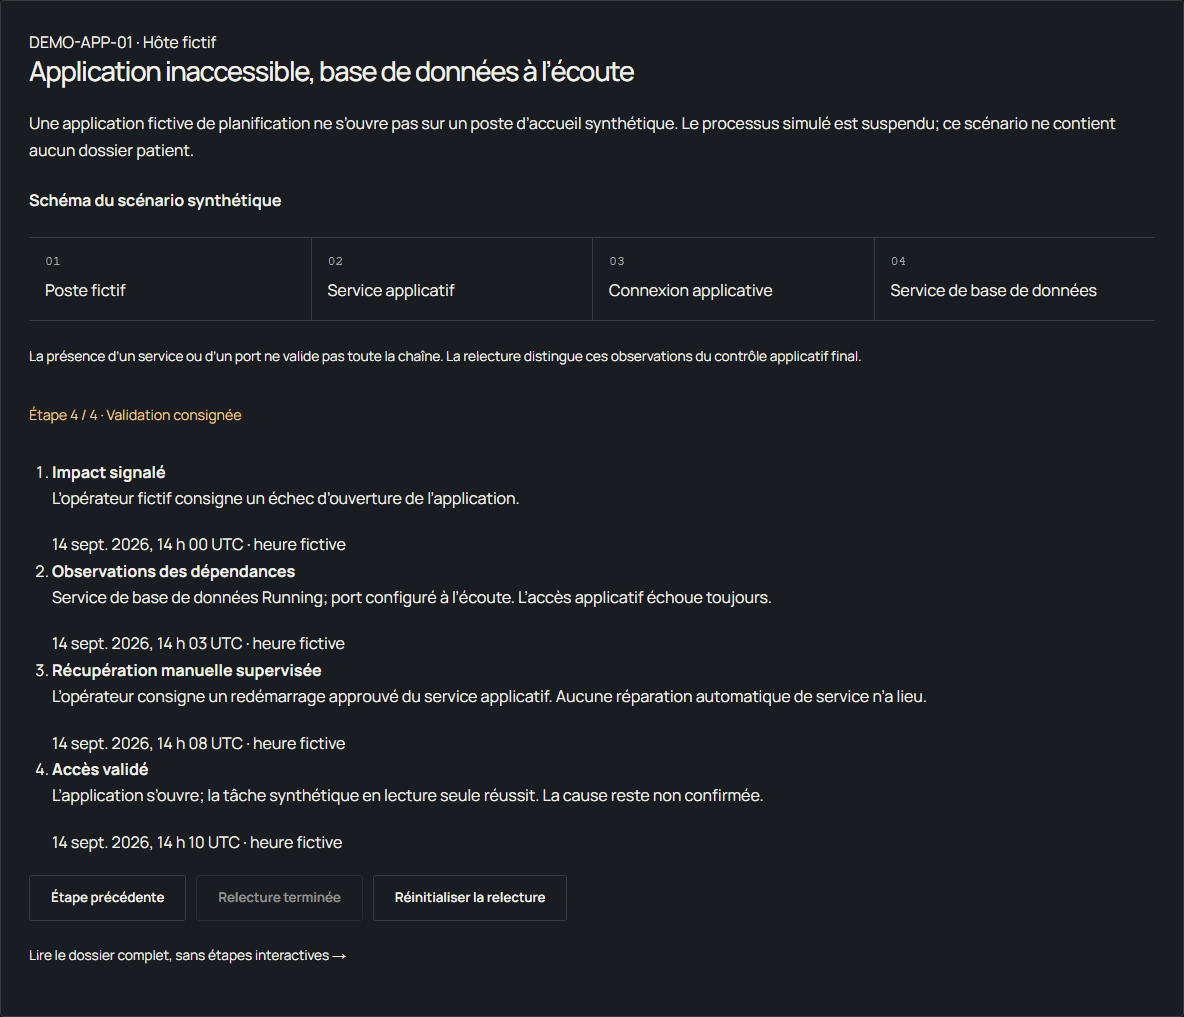Go back with Étape précédente button
Viewport: 1184px width, 1017px height.
107,898
